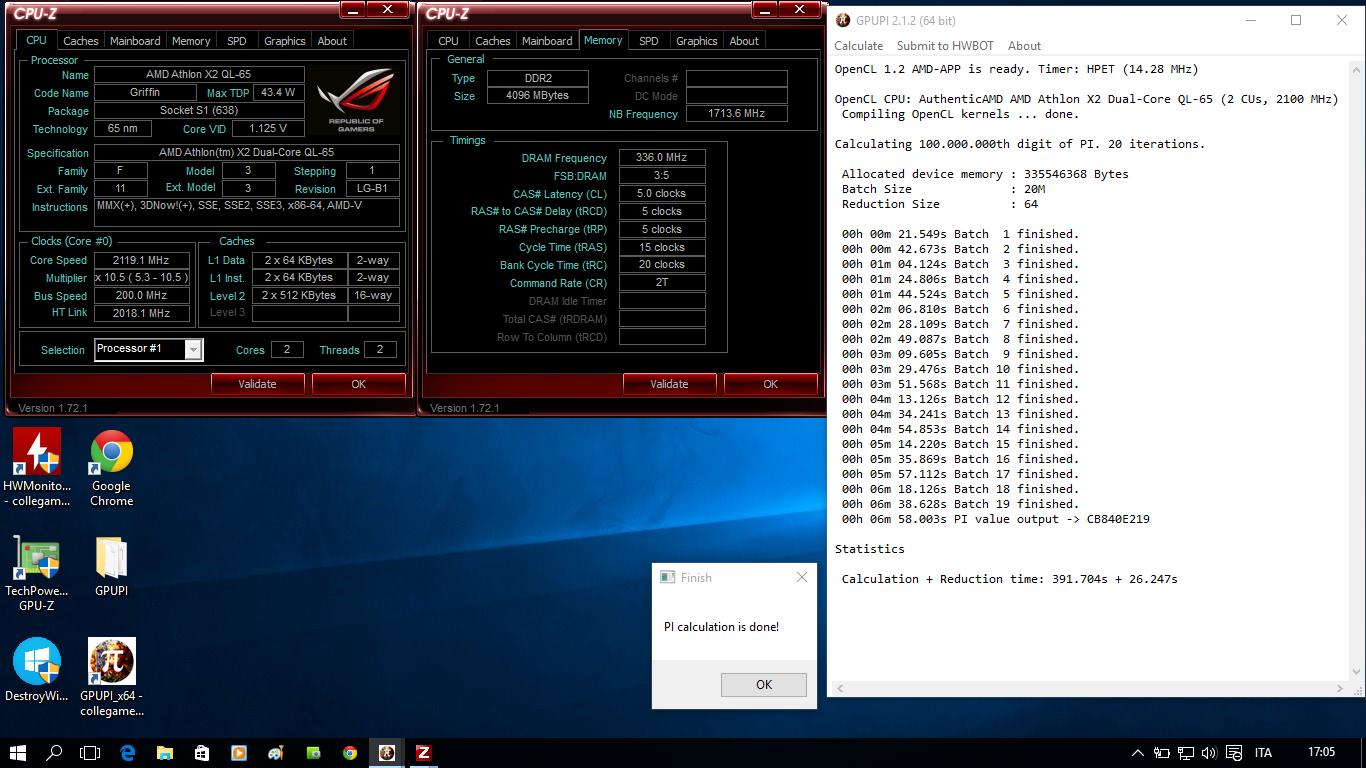
Task: Click 'Batch 10 finished' log line
Action: coord(960,369)
